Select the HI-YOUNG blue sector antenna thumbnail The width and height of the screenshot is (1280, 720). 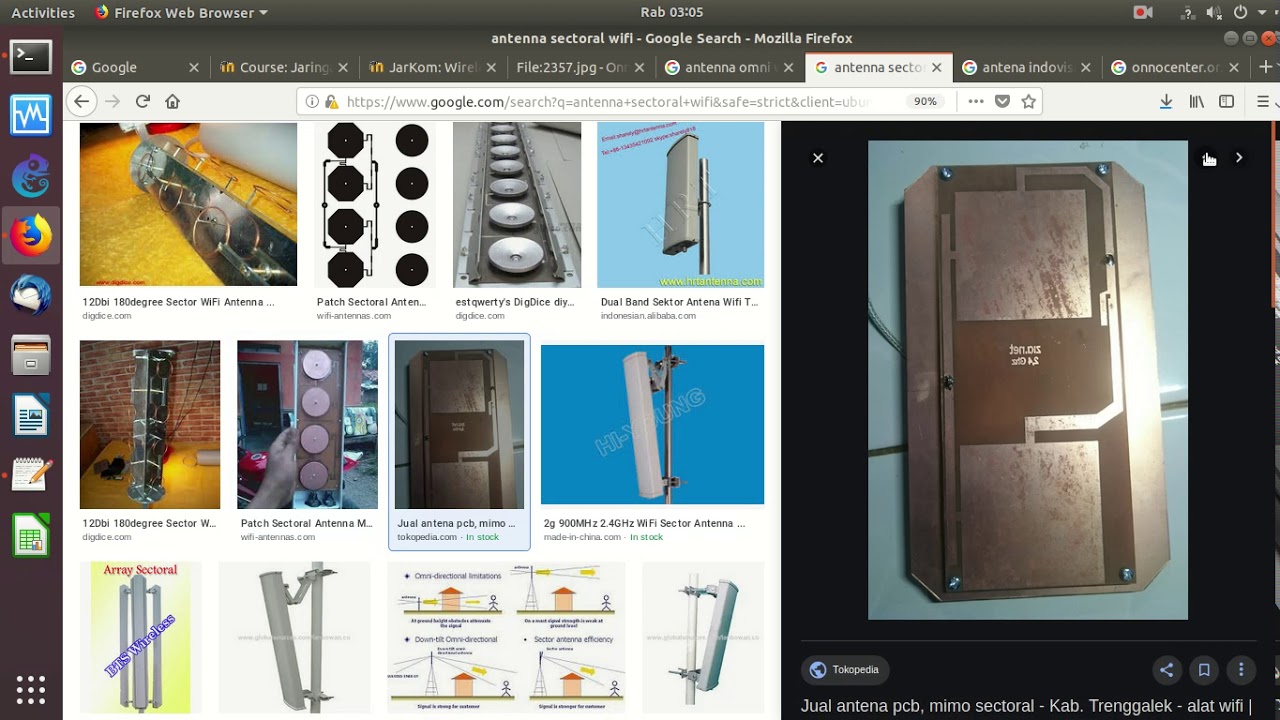pos(652,424)
